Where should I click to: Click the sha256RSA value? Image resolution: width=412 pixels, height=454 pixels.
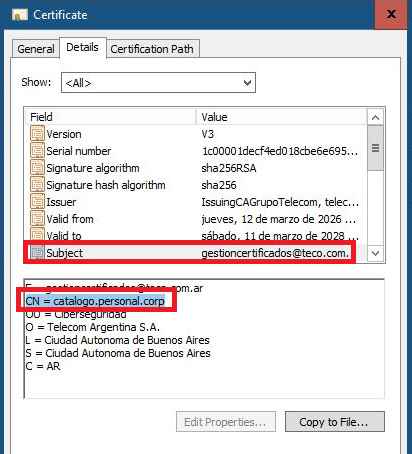point(229,168)
